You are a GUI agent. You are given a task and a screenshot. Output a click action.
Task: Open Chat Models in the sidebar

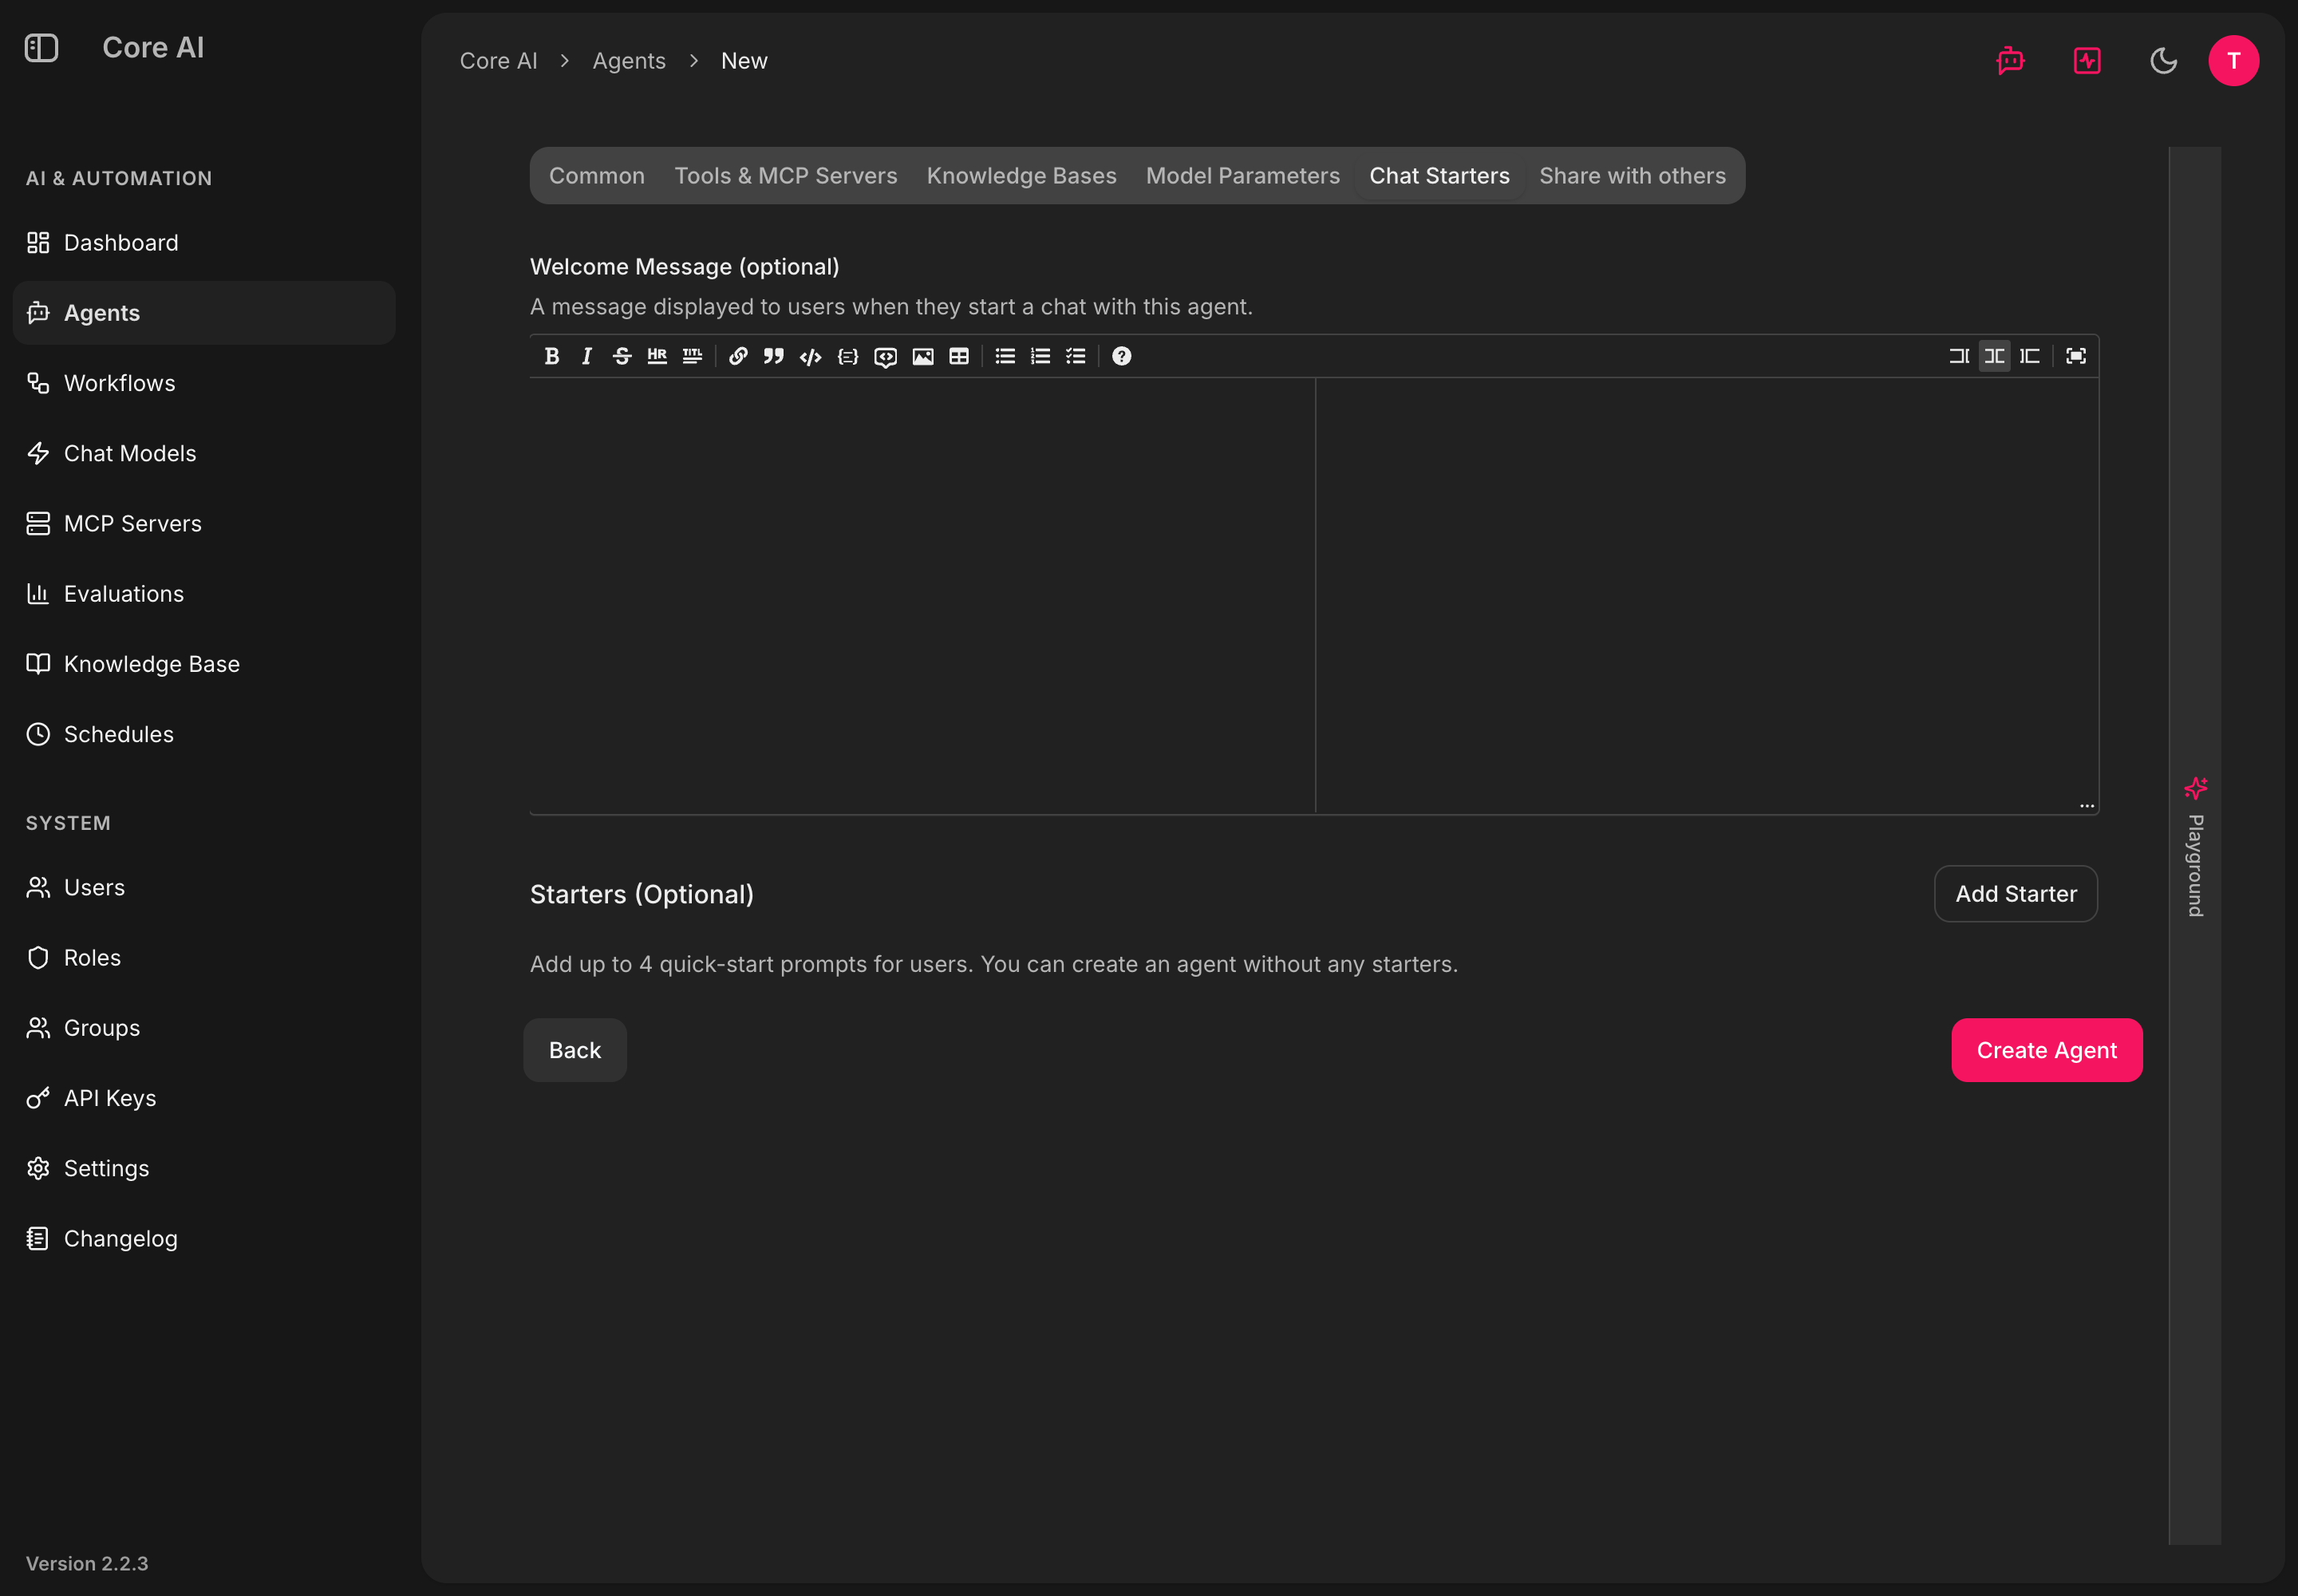[x=204, y=453]
